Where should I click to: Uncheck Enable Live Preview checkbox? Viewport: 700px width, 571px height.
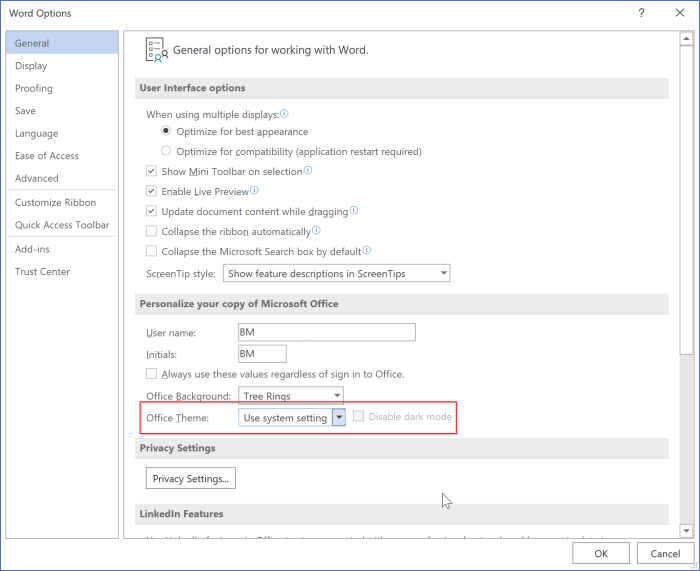tap(151, 191)
